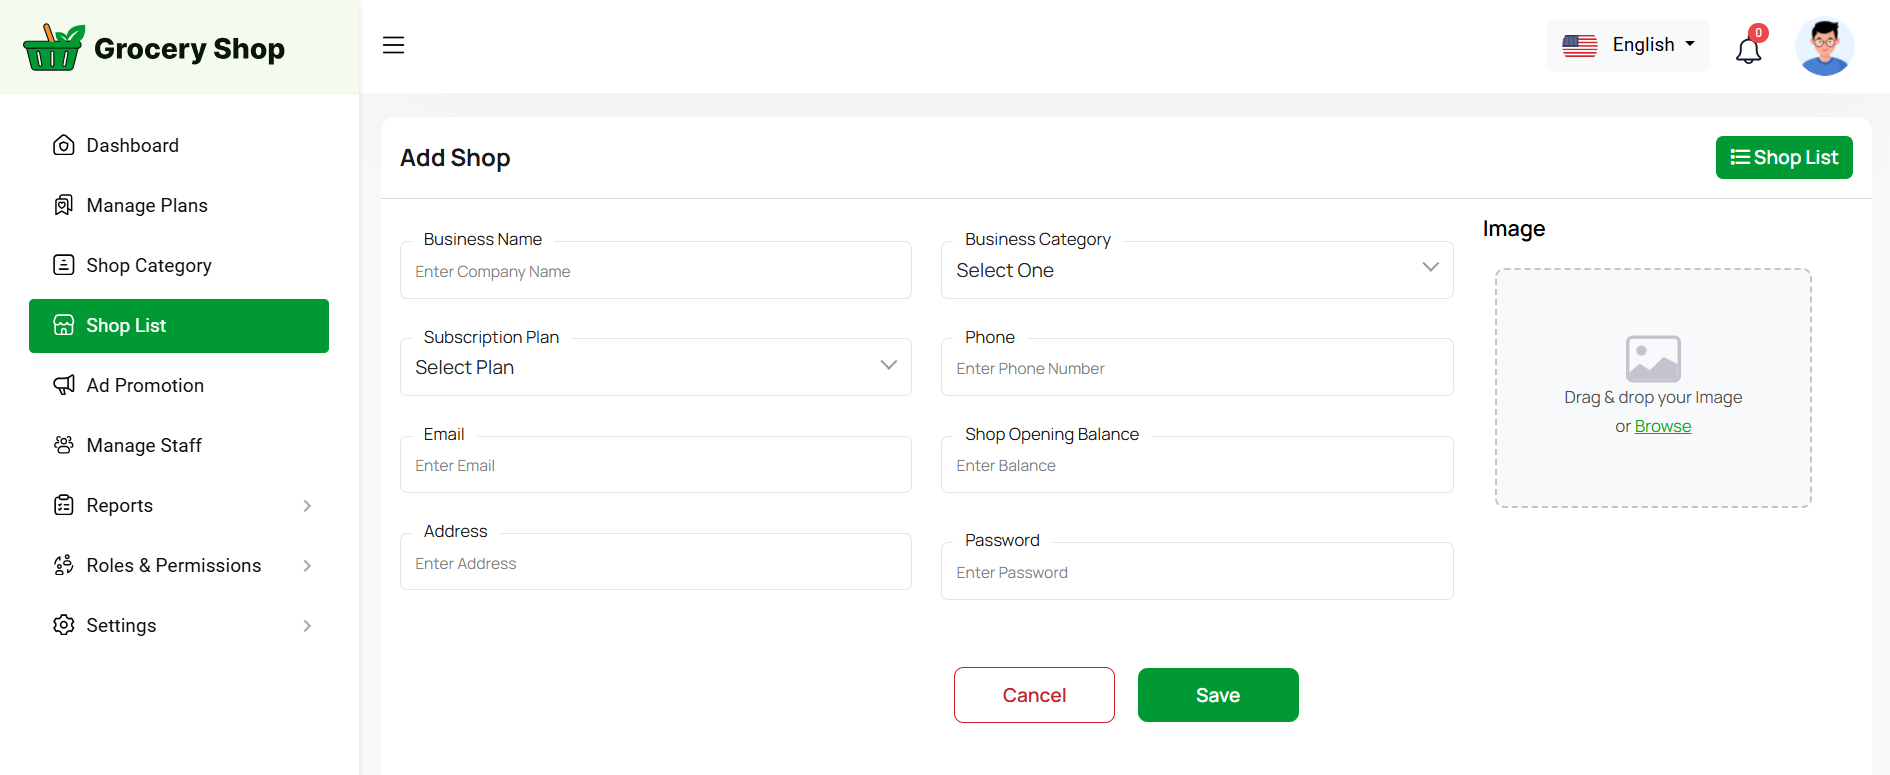This screenshot has width=1890, height=775.
Task: Click the user profile avatar
Action: [1824, 47]
